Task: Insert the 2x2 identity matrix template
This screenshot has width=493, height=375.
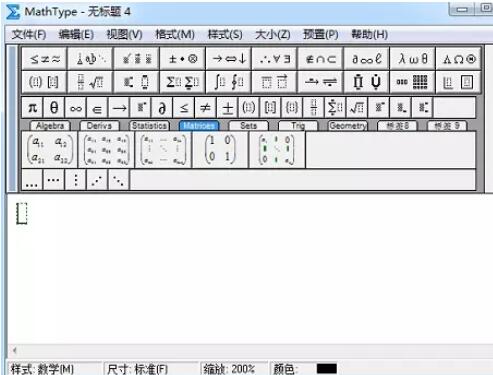Action: coord(220,150)
